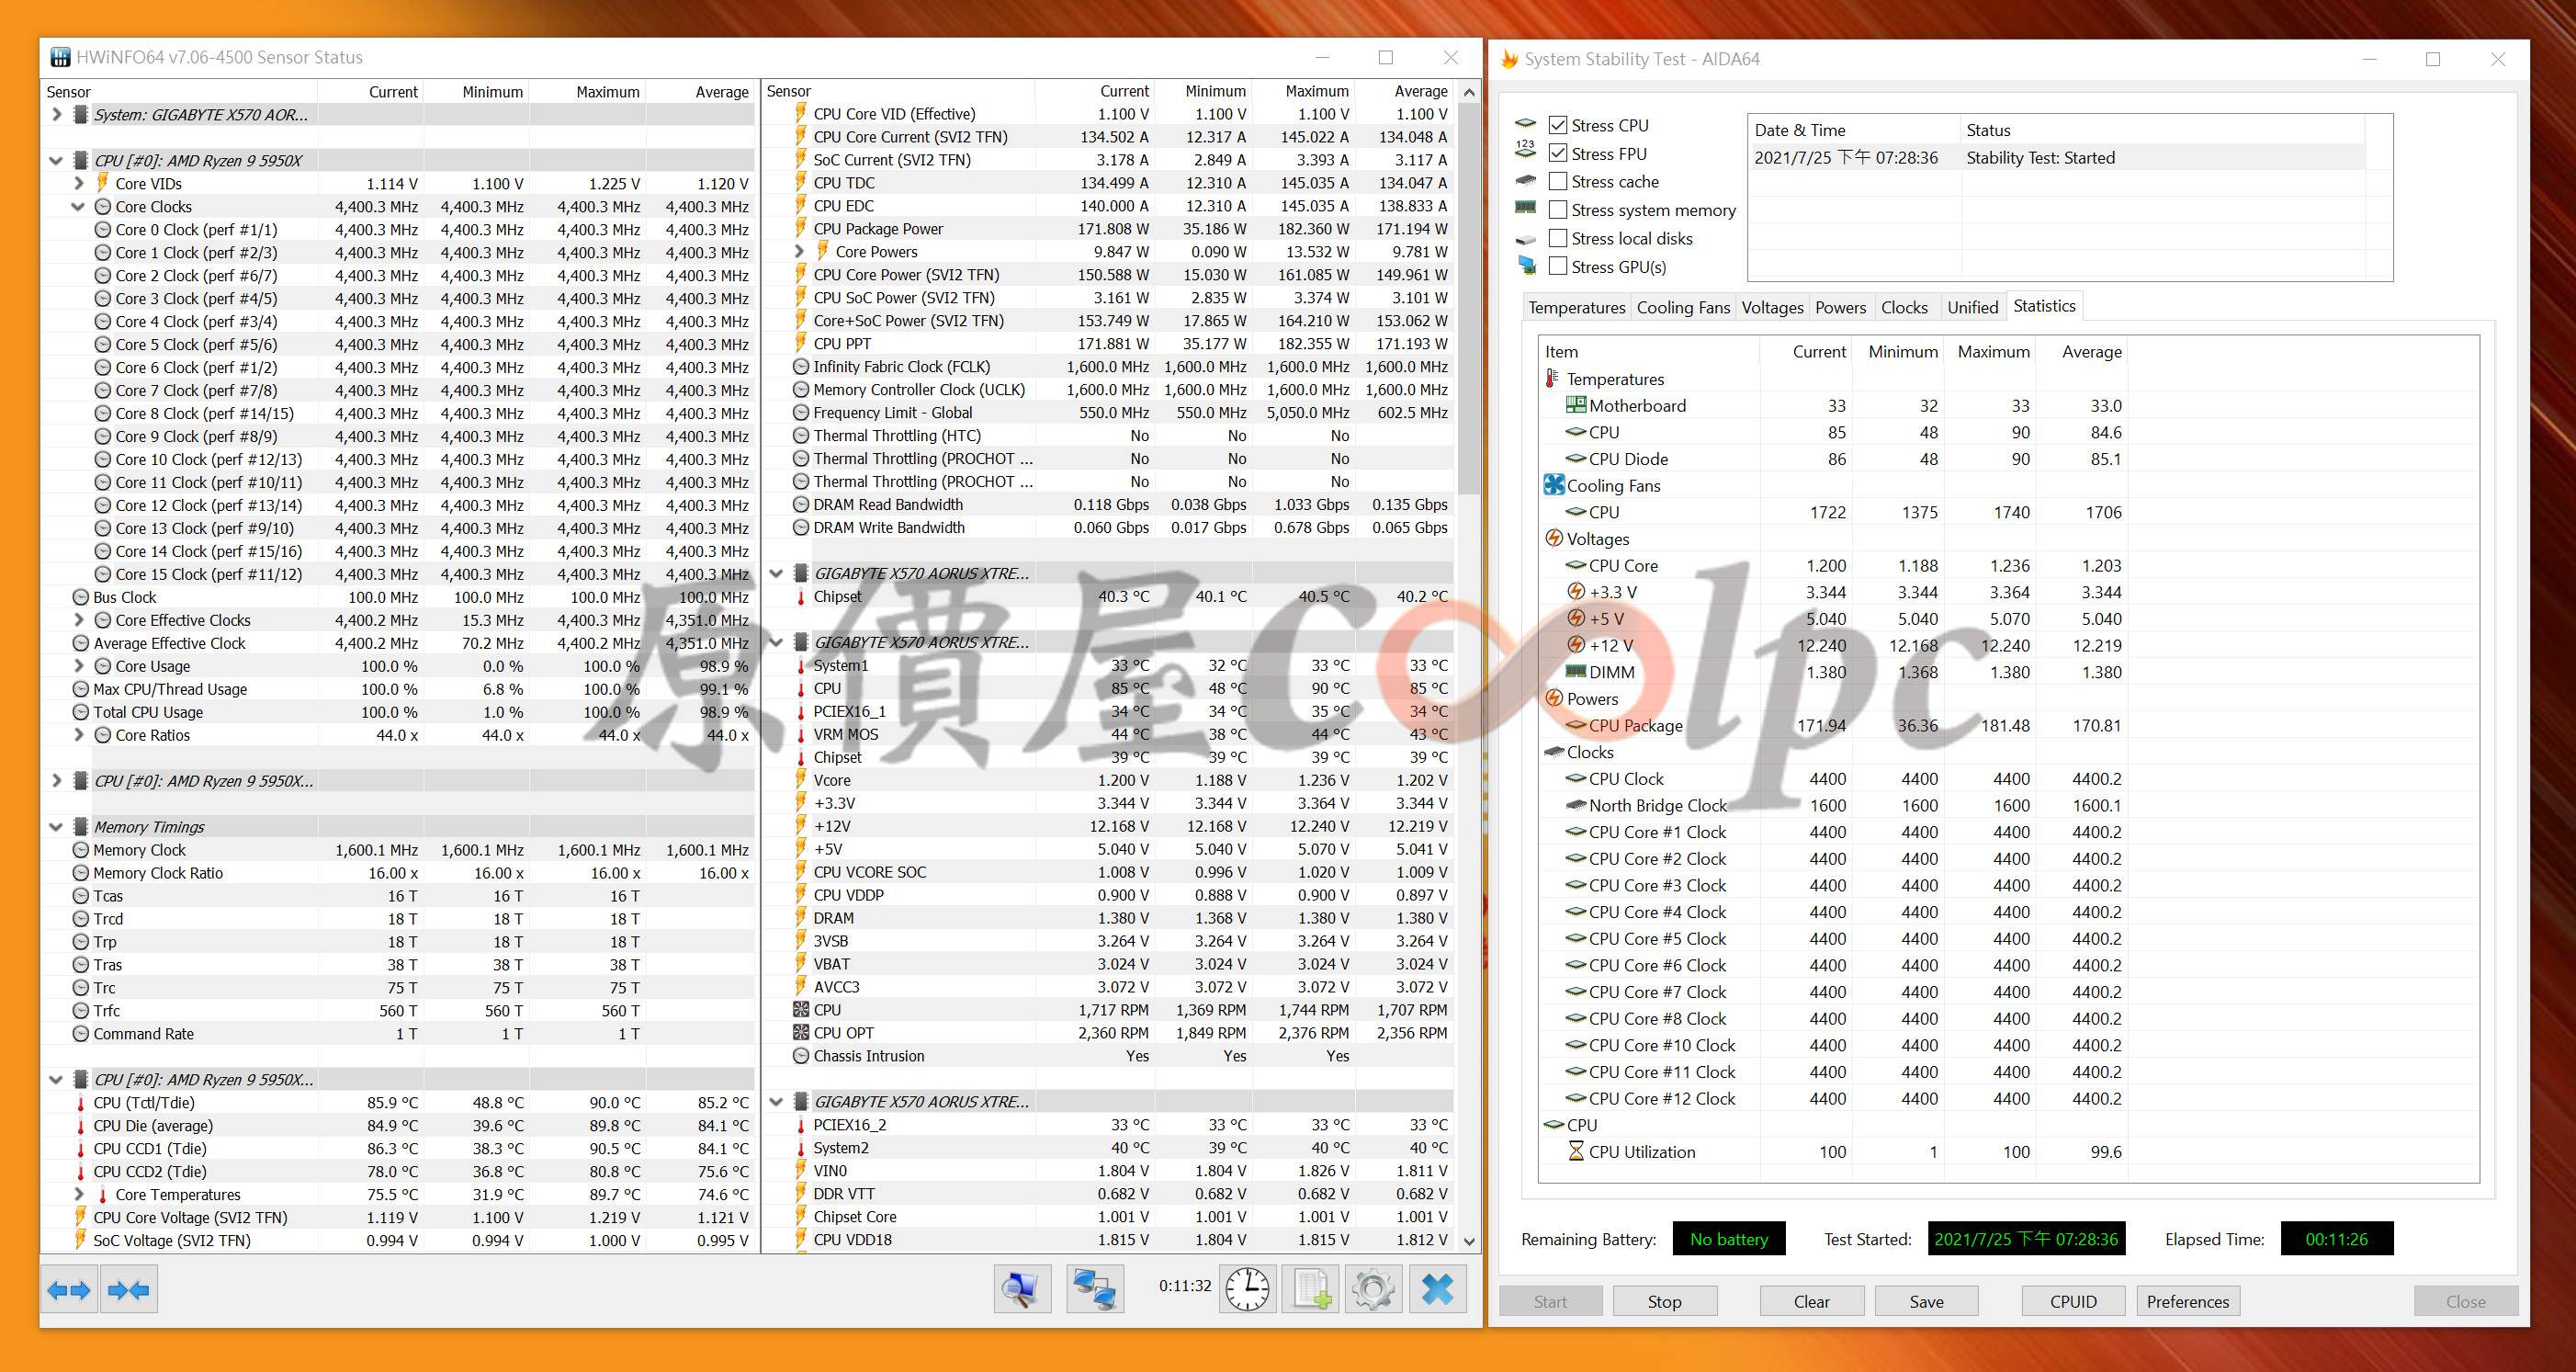Click the Cooling Fans fan icon in AIDA64
The height and width of the screenshot is (1372, 2576).
1553,485
